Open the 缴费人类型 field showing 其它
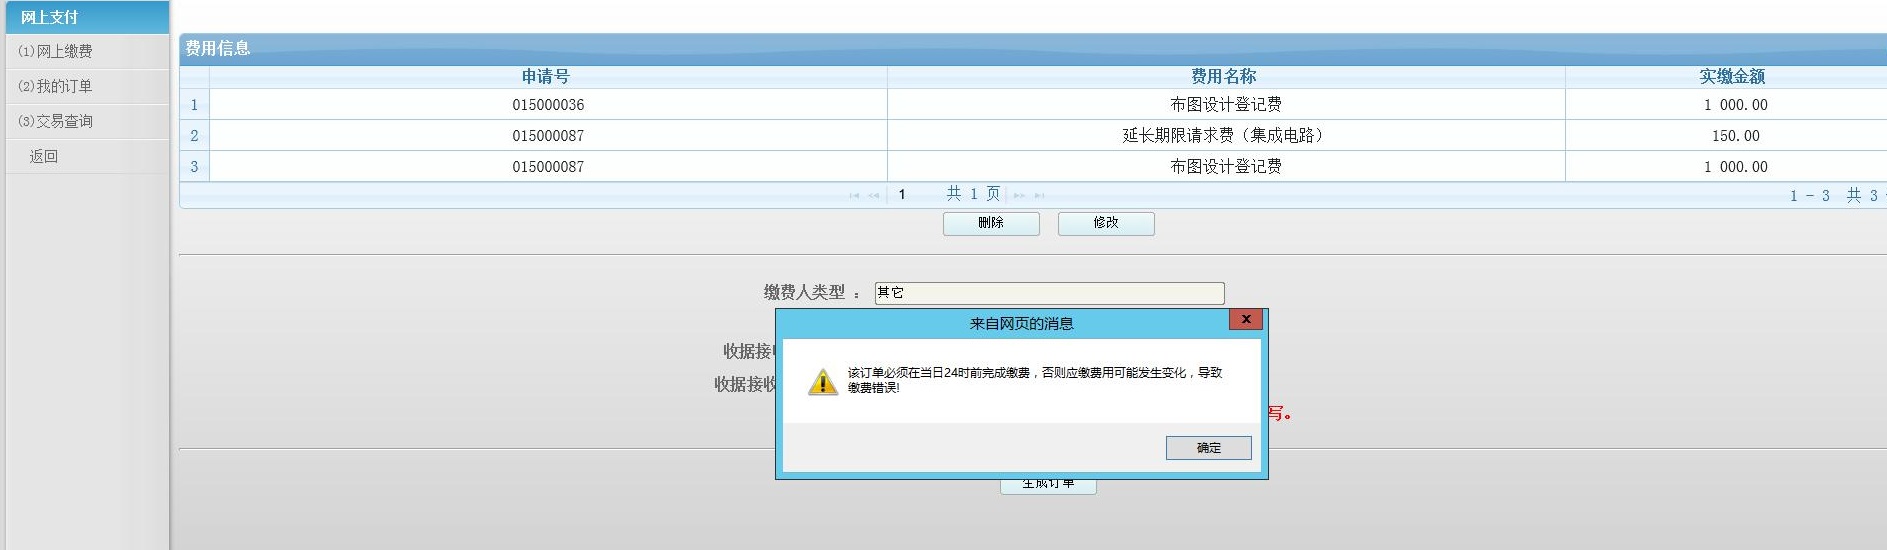The height and width of the screenshot is (550, 1887). tap(1048, 293)
